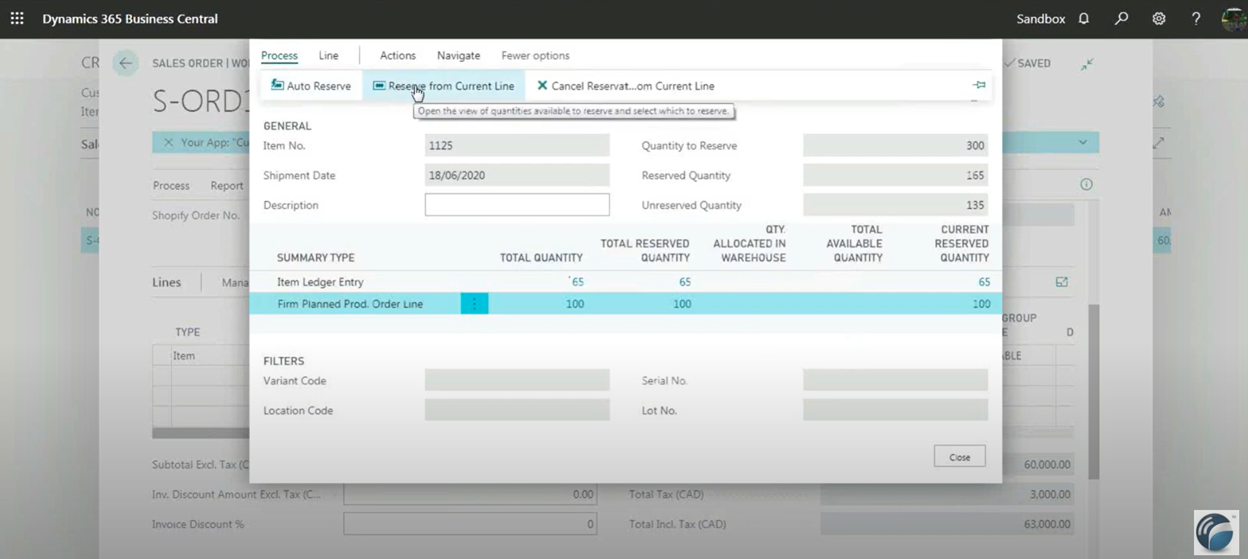Switch to the Process tab in dialog

pos(279,56)
